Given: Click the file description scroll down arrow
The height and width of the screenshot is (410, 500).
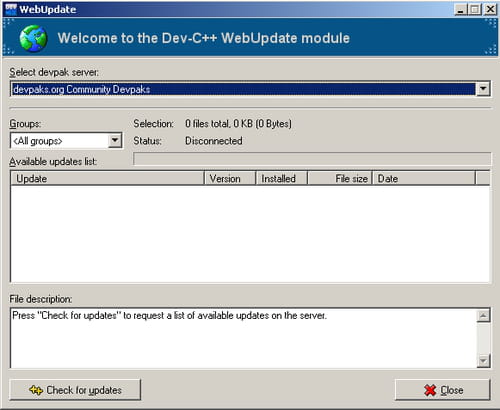Looking at the screenshot, I should click(x=483, y=361).
